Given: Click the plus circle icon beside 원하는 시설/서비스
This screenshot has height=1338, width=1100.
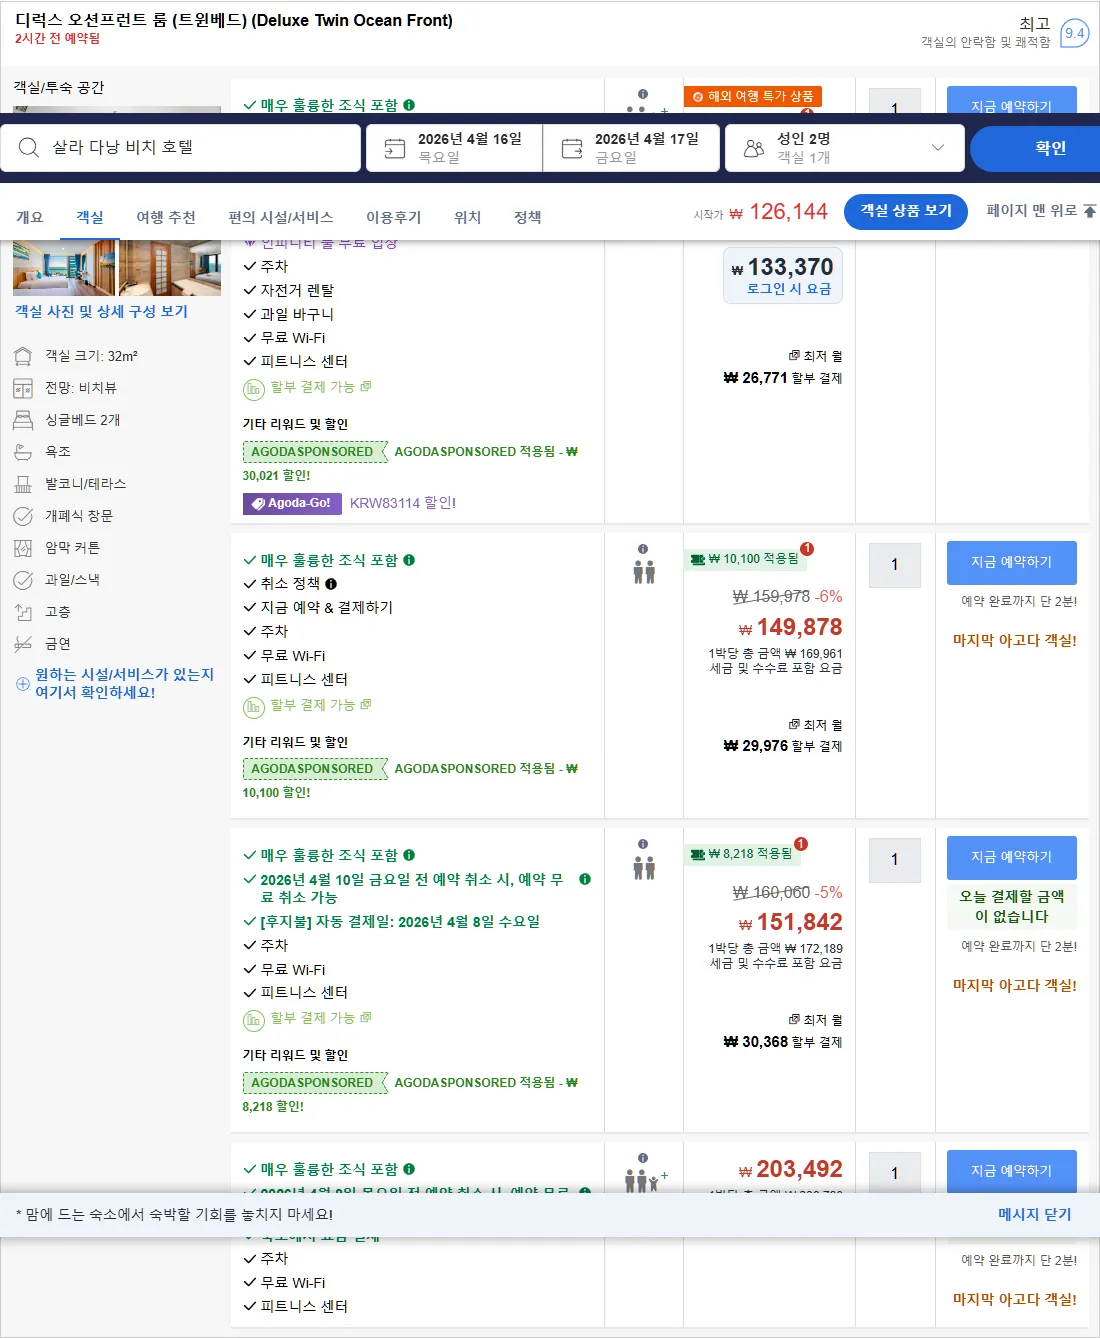Looking at the screenshot, I should tap(23, 684).
